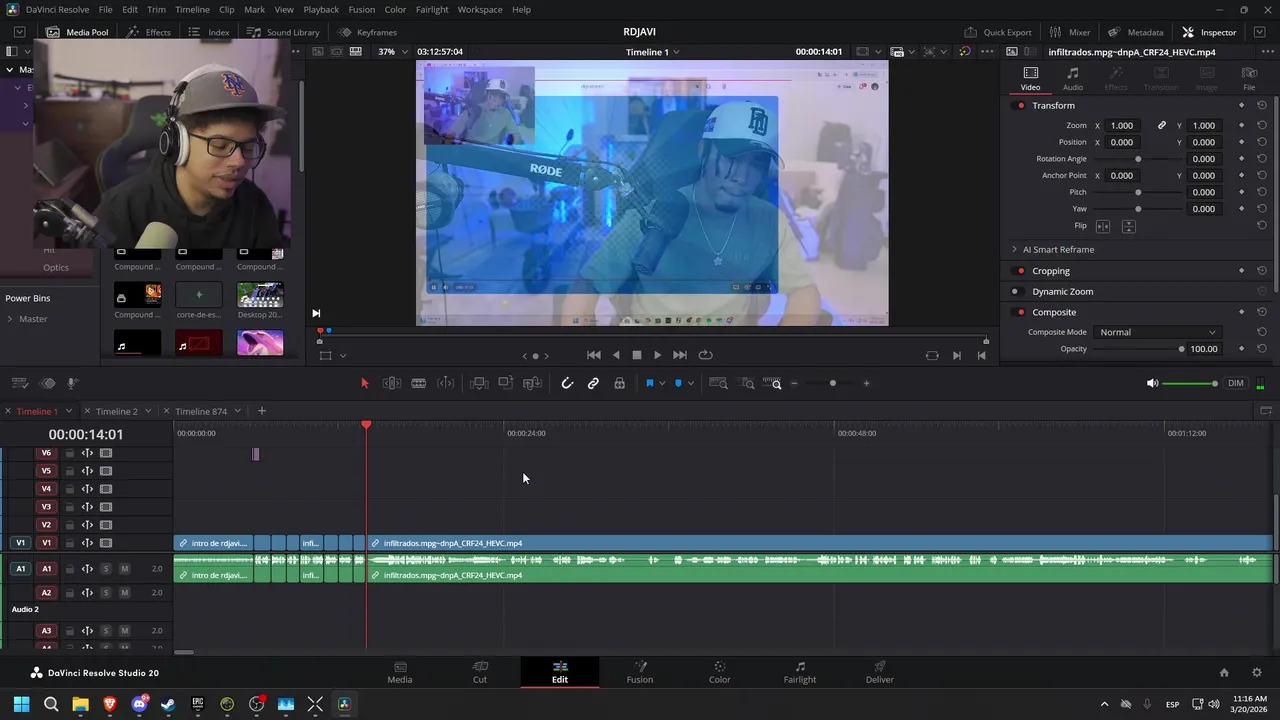
Task: Click the voiceover microphone toolbar icon
Action: pos(73,383)
